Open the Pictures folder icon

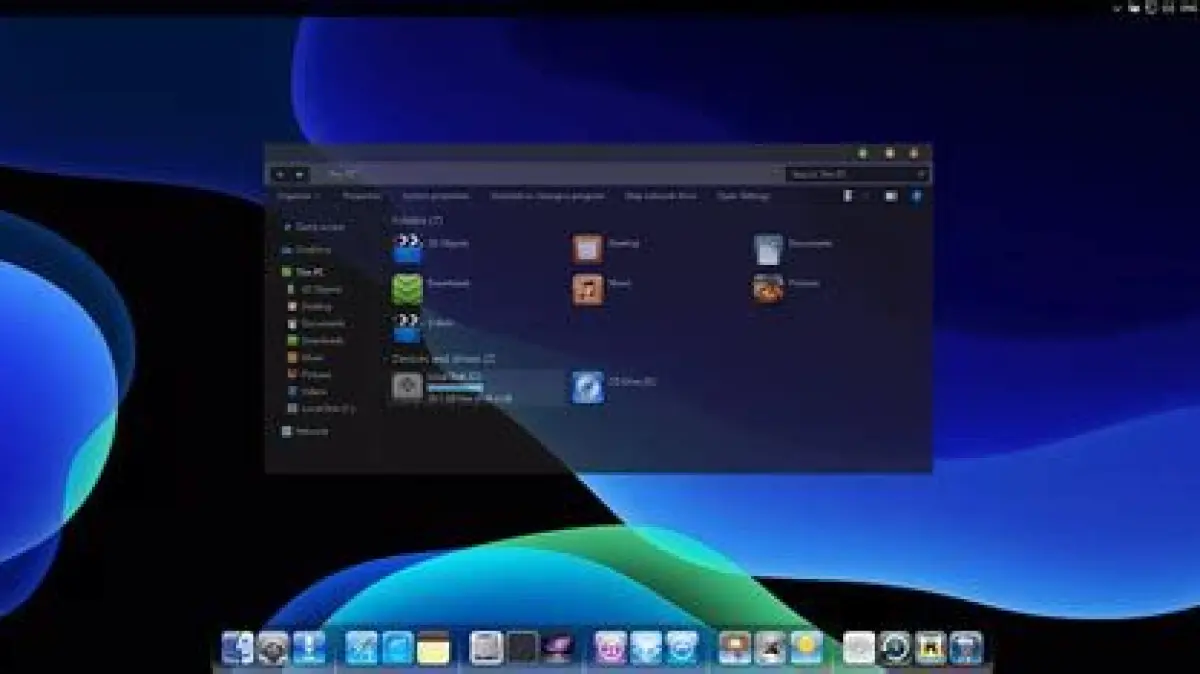[768, 288]
